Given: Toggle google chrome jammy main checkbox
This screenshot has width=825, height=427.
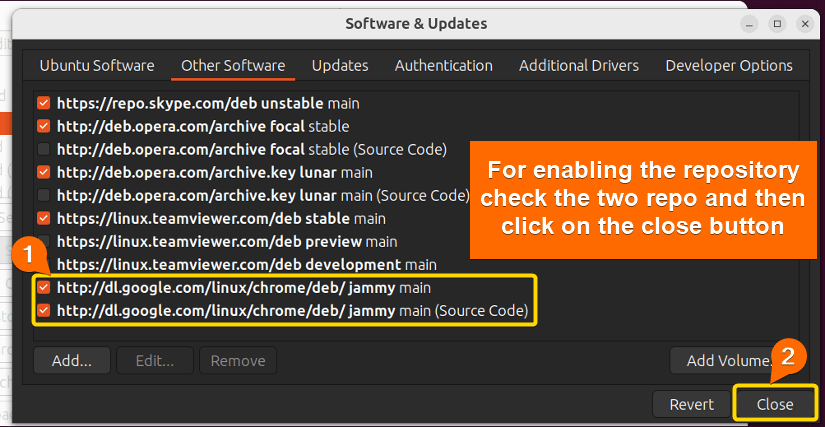Looking at the screenshot, I should pyautogui.click(x=44, y=288).
